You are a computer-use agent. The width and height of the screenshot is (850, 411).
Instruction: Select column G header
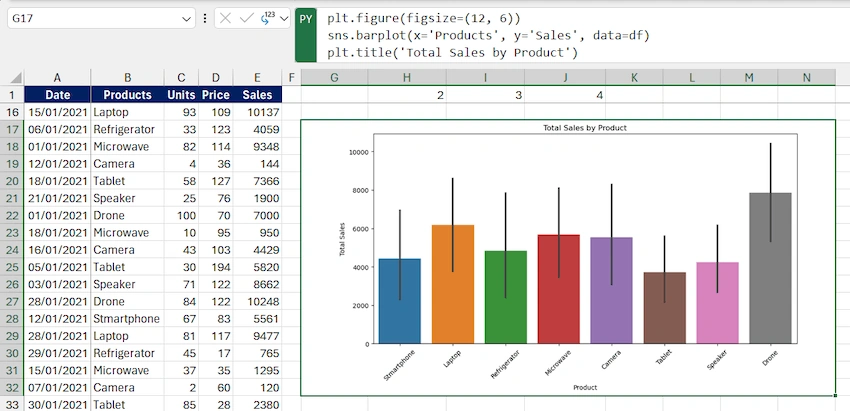tap(334, 78)
